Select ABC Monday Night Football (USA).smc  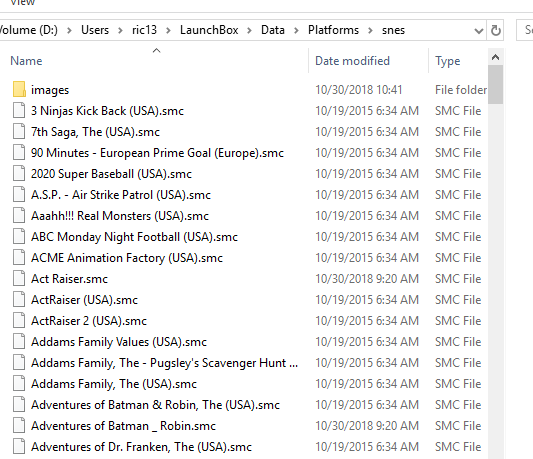134,237
